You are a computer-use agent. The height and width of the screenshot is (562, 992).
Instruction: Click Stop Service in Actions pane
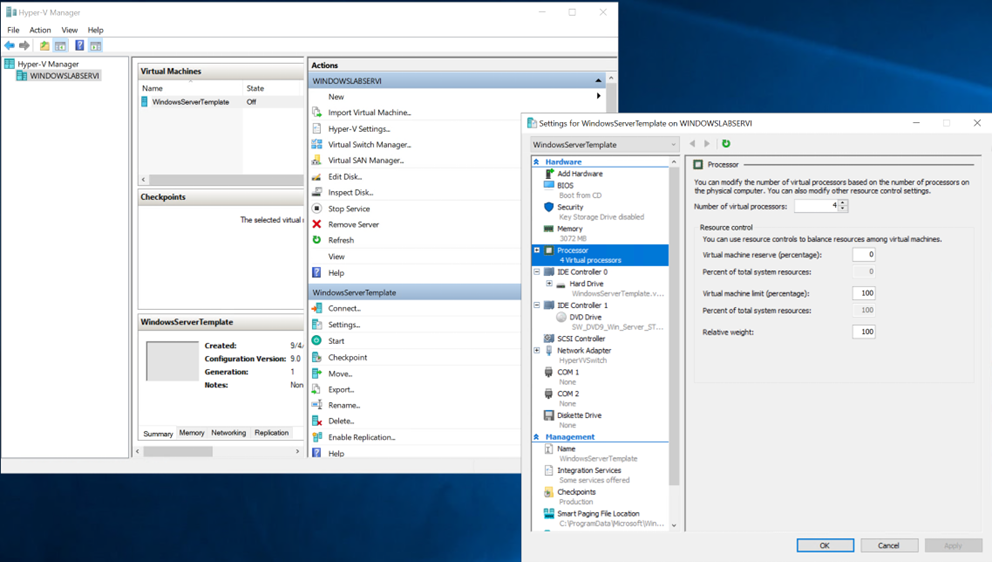point(349,209)
